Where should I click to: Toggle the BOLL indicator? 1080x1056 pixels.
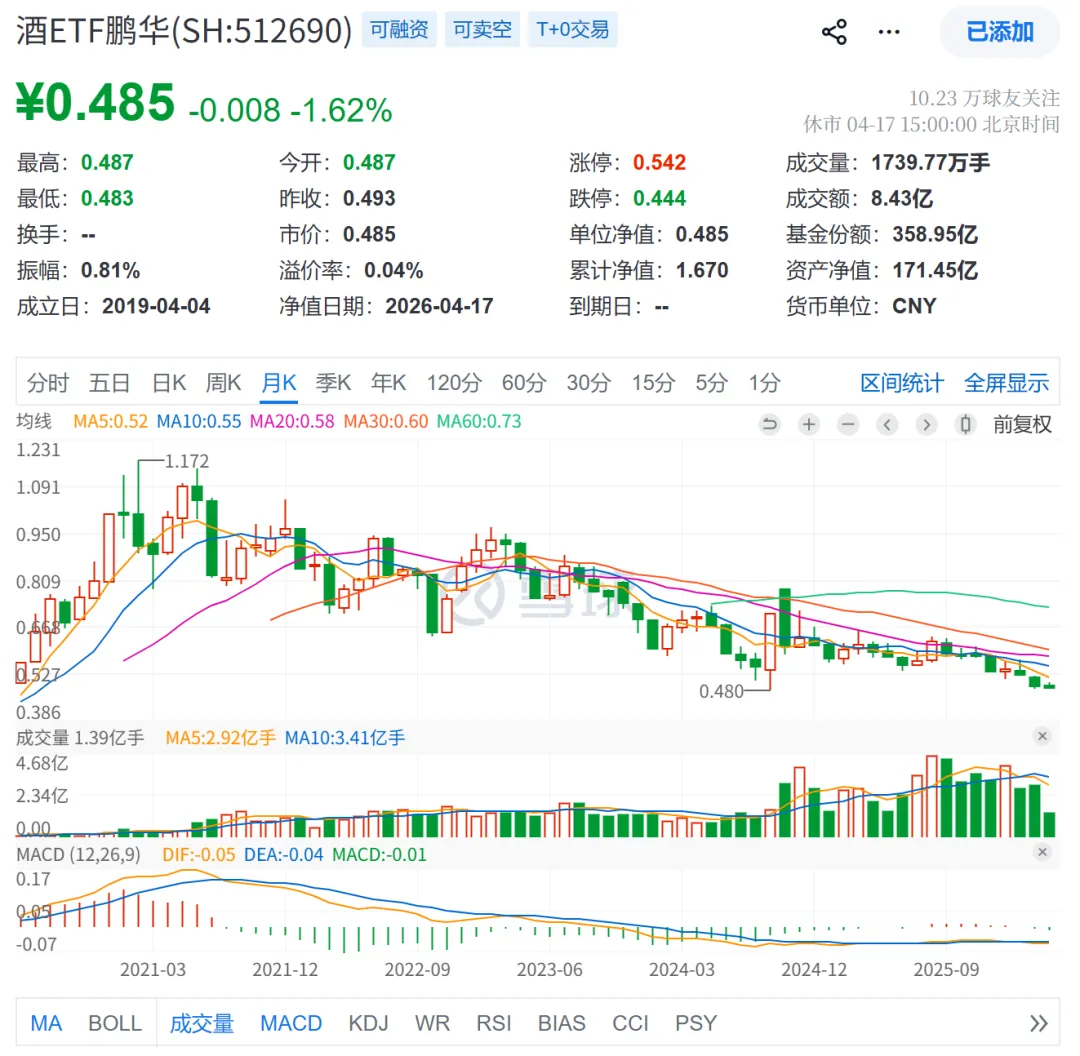point(115,1023)
